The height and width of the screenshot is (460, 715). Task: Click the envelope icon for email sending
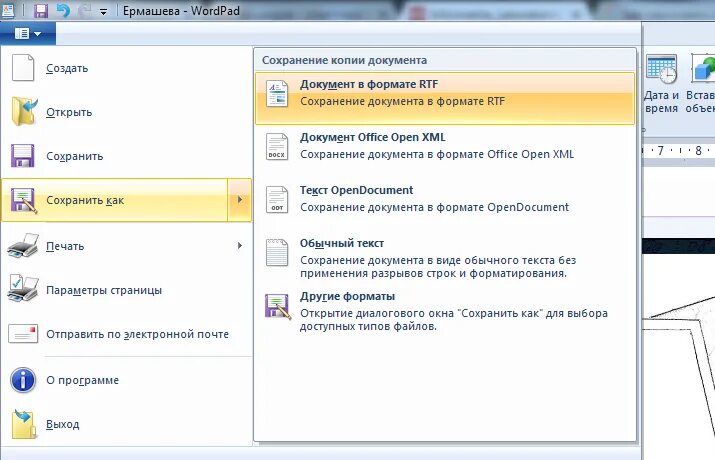click(x=23, y=334)
